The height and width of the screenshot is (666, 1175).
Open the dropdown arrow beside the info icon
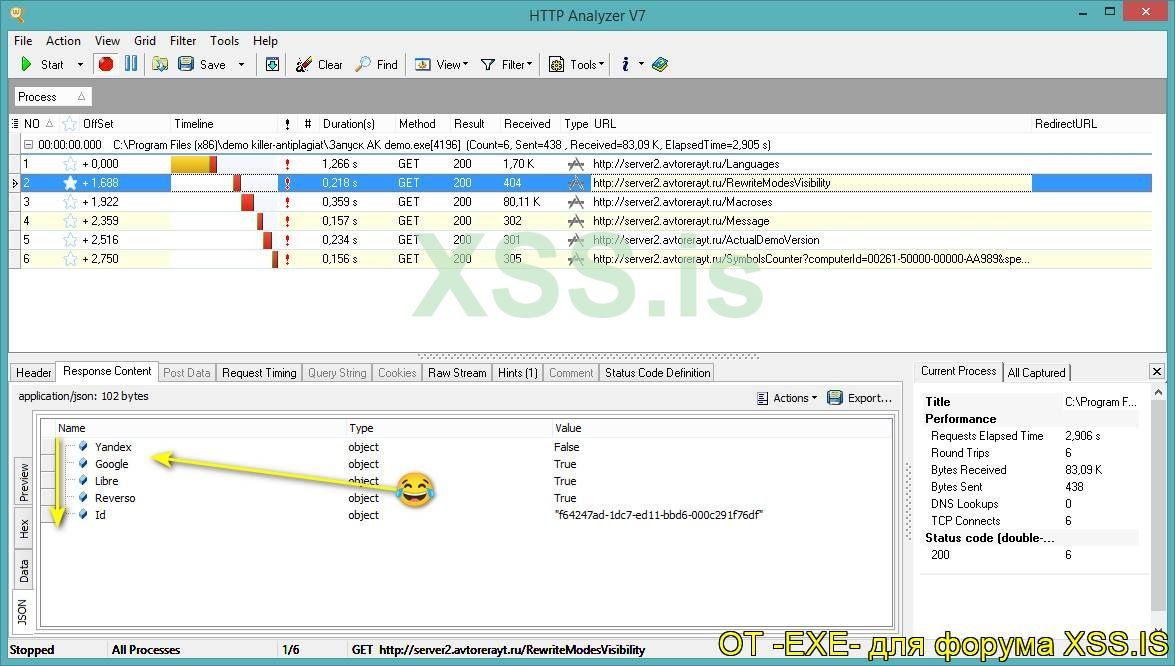click(641, 64)
